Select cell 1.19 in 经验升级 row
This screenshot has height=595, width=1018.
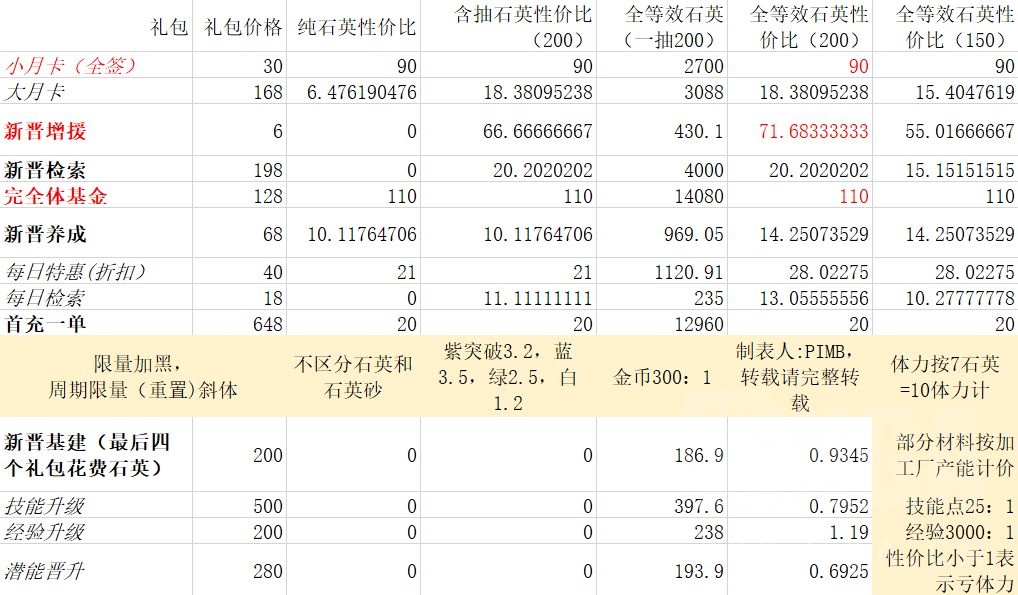coord(800,531)
